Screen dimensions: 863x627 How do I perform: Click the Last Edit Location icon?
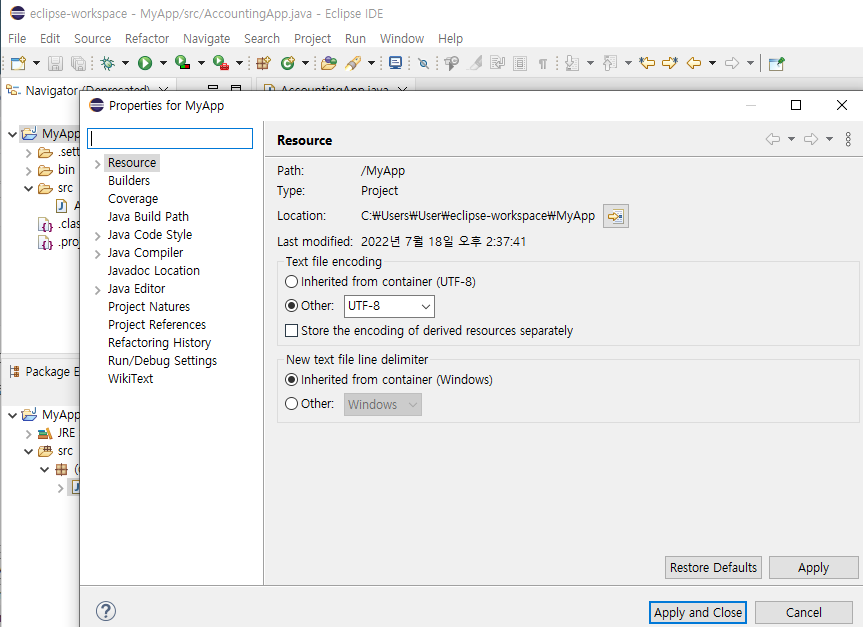[x=647, y=63]
